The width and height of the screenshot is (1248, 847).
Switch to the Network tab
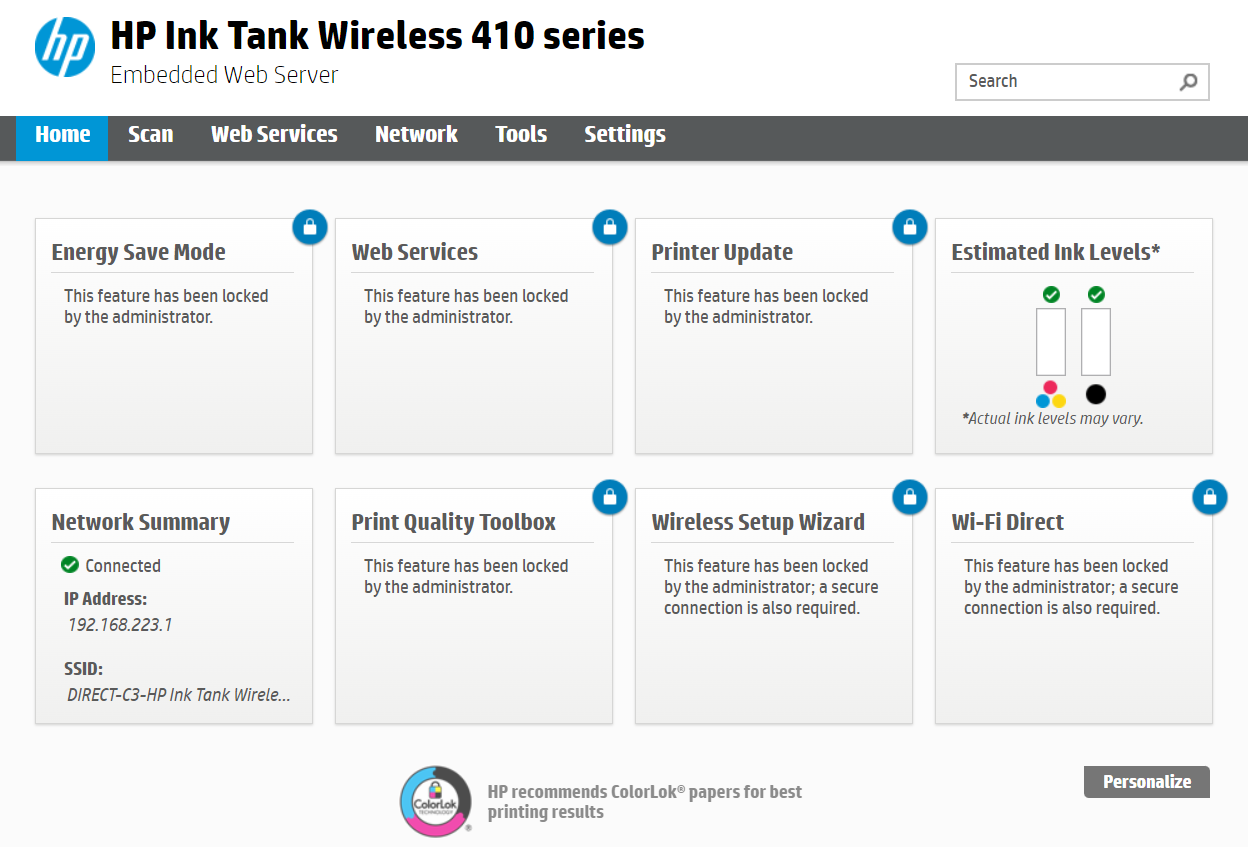[416, 134]
